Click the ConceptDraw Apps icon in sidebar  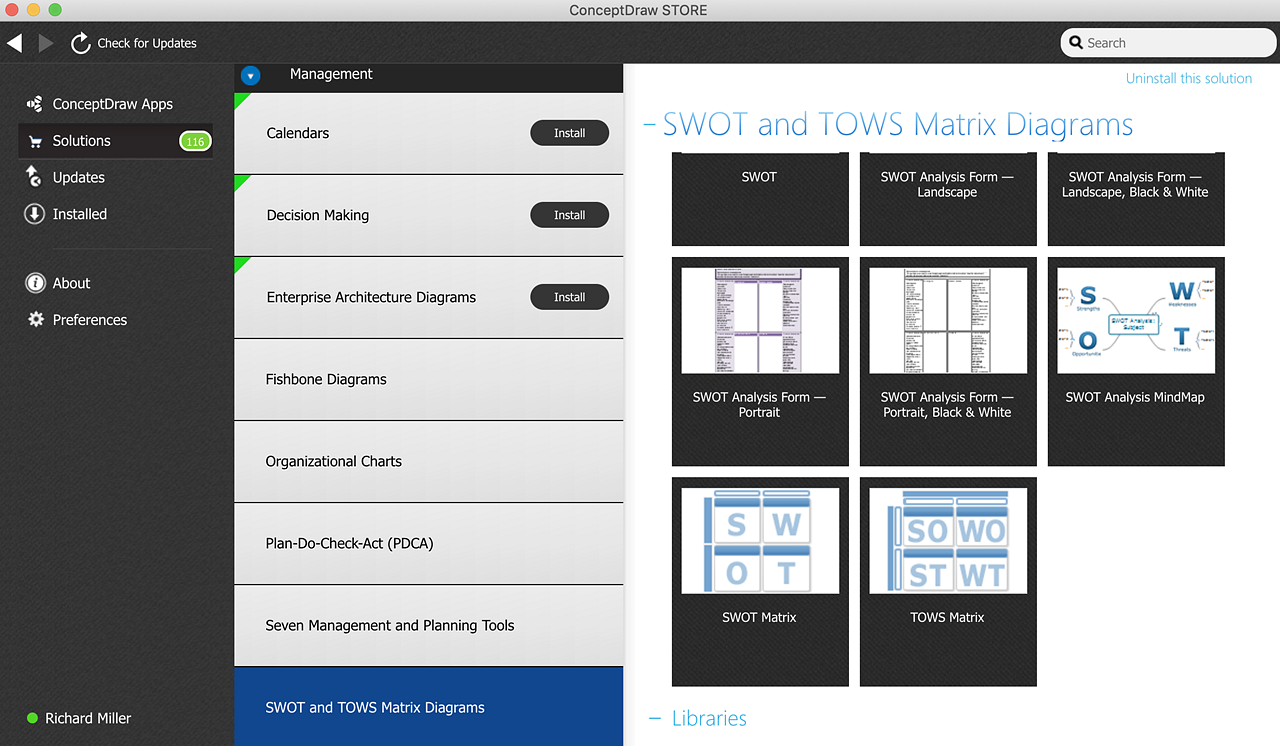(x=35, y=104)
